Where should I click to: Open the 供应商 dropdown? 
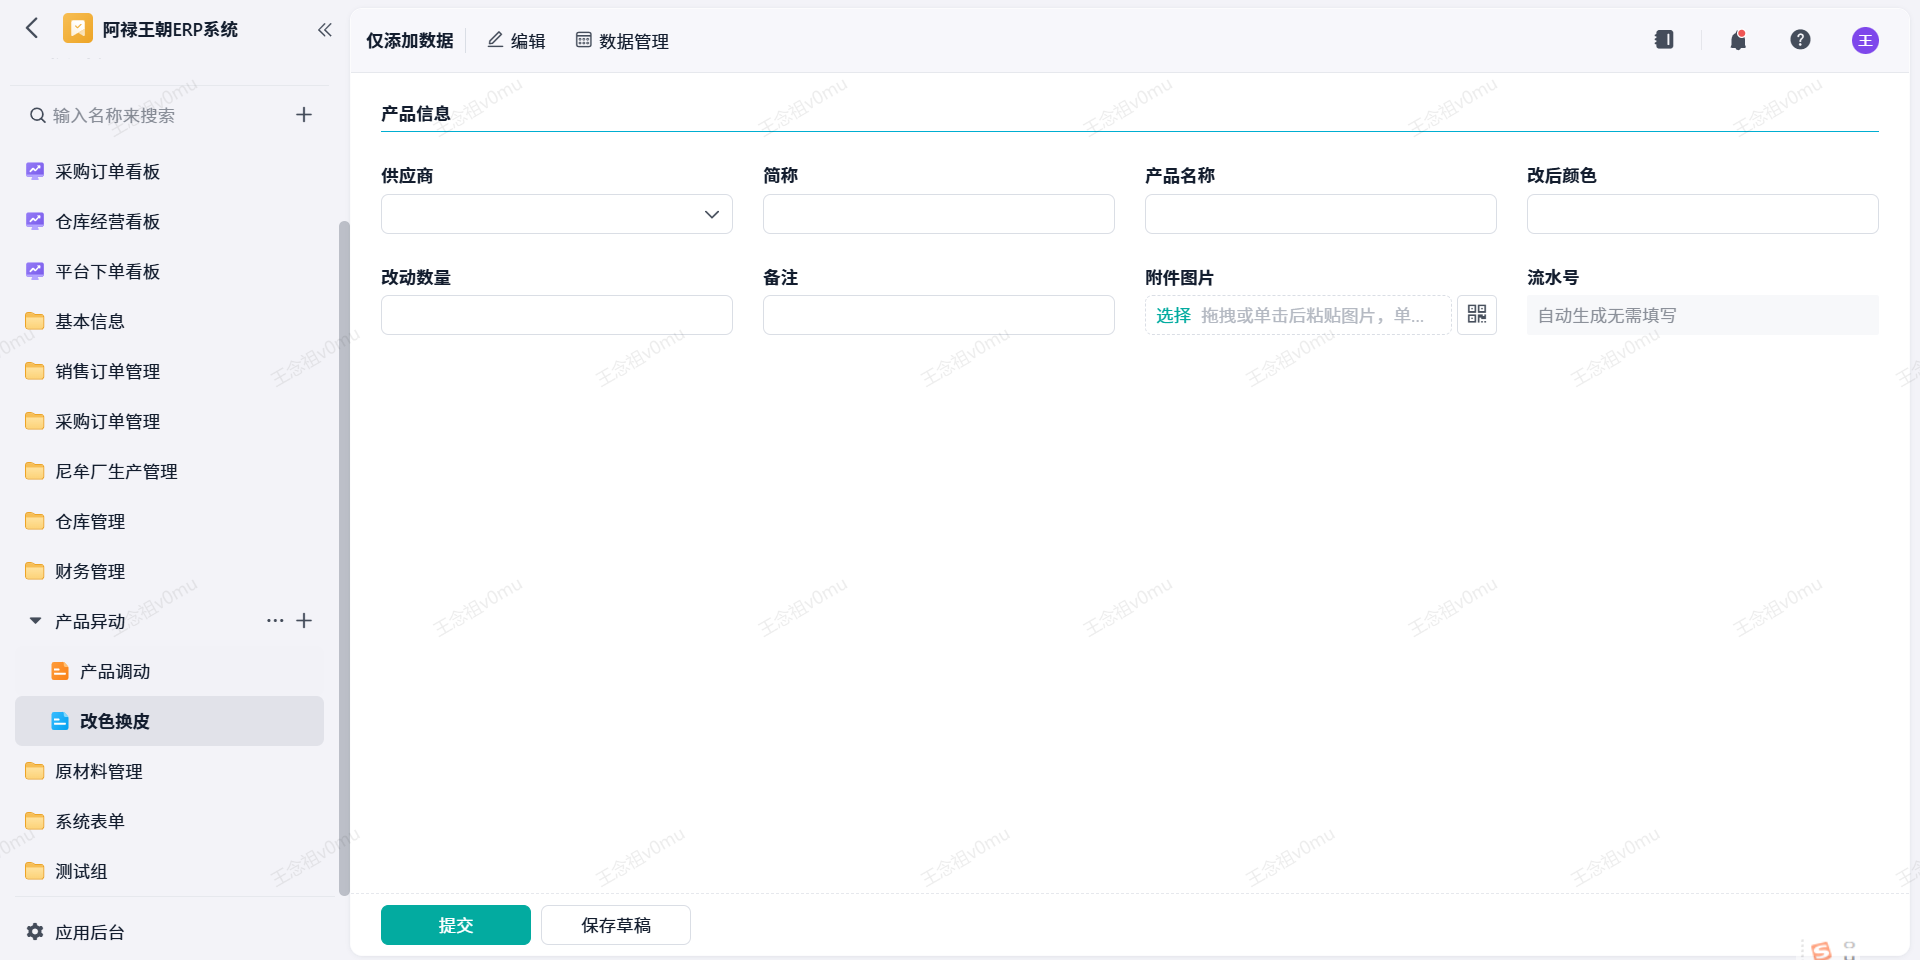[x=557, y=214]
